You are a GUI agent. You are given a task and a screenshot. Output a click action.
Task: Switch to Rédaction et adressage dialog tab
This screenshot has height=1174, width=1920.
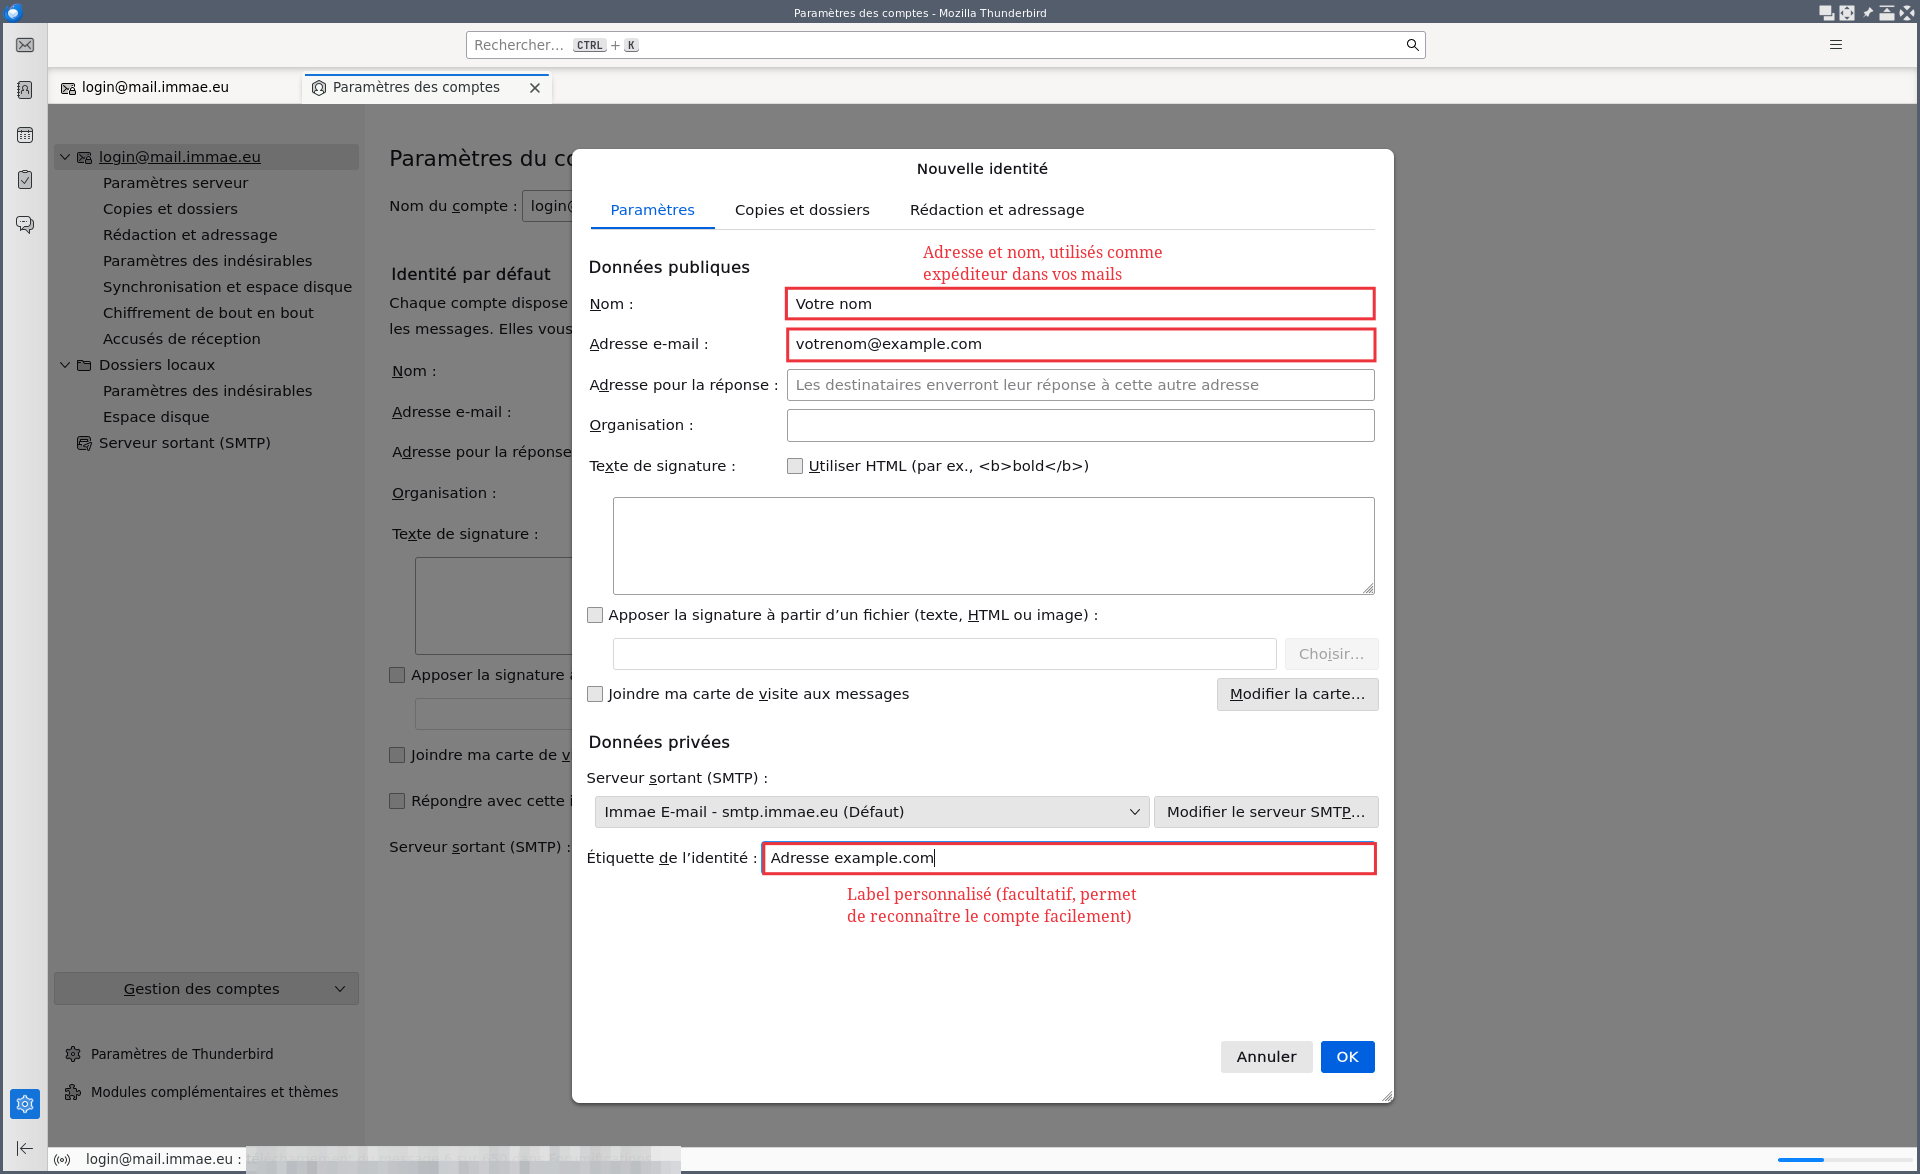point(997,210)
